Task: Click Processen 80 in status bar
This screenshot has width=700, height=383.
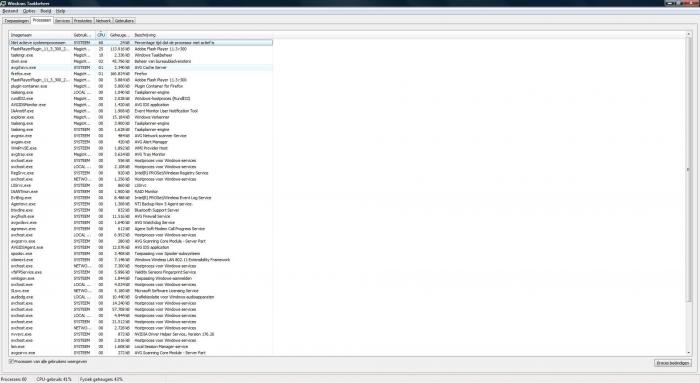Action: tap(14, 379)
